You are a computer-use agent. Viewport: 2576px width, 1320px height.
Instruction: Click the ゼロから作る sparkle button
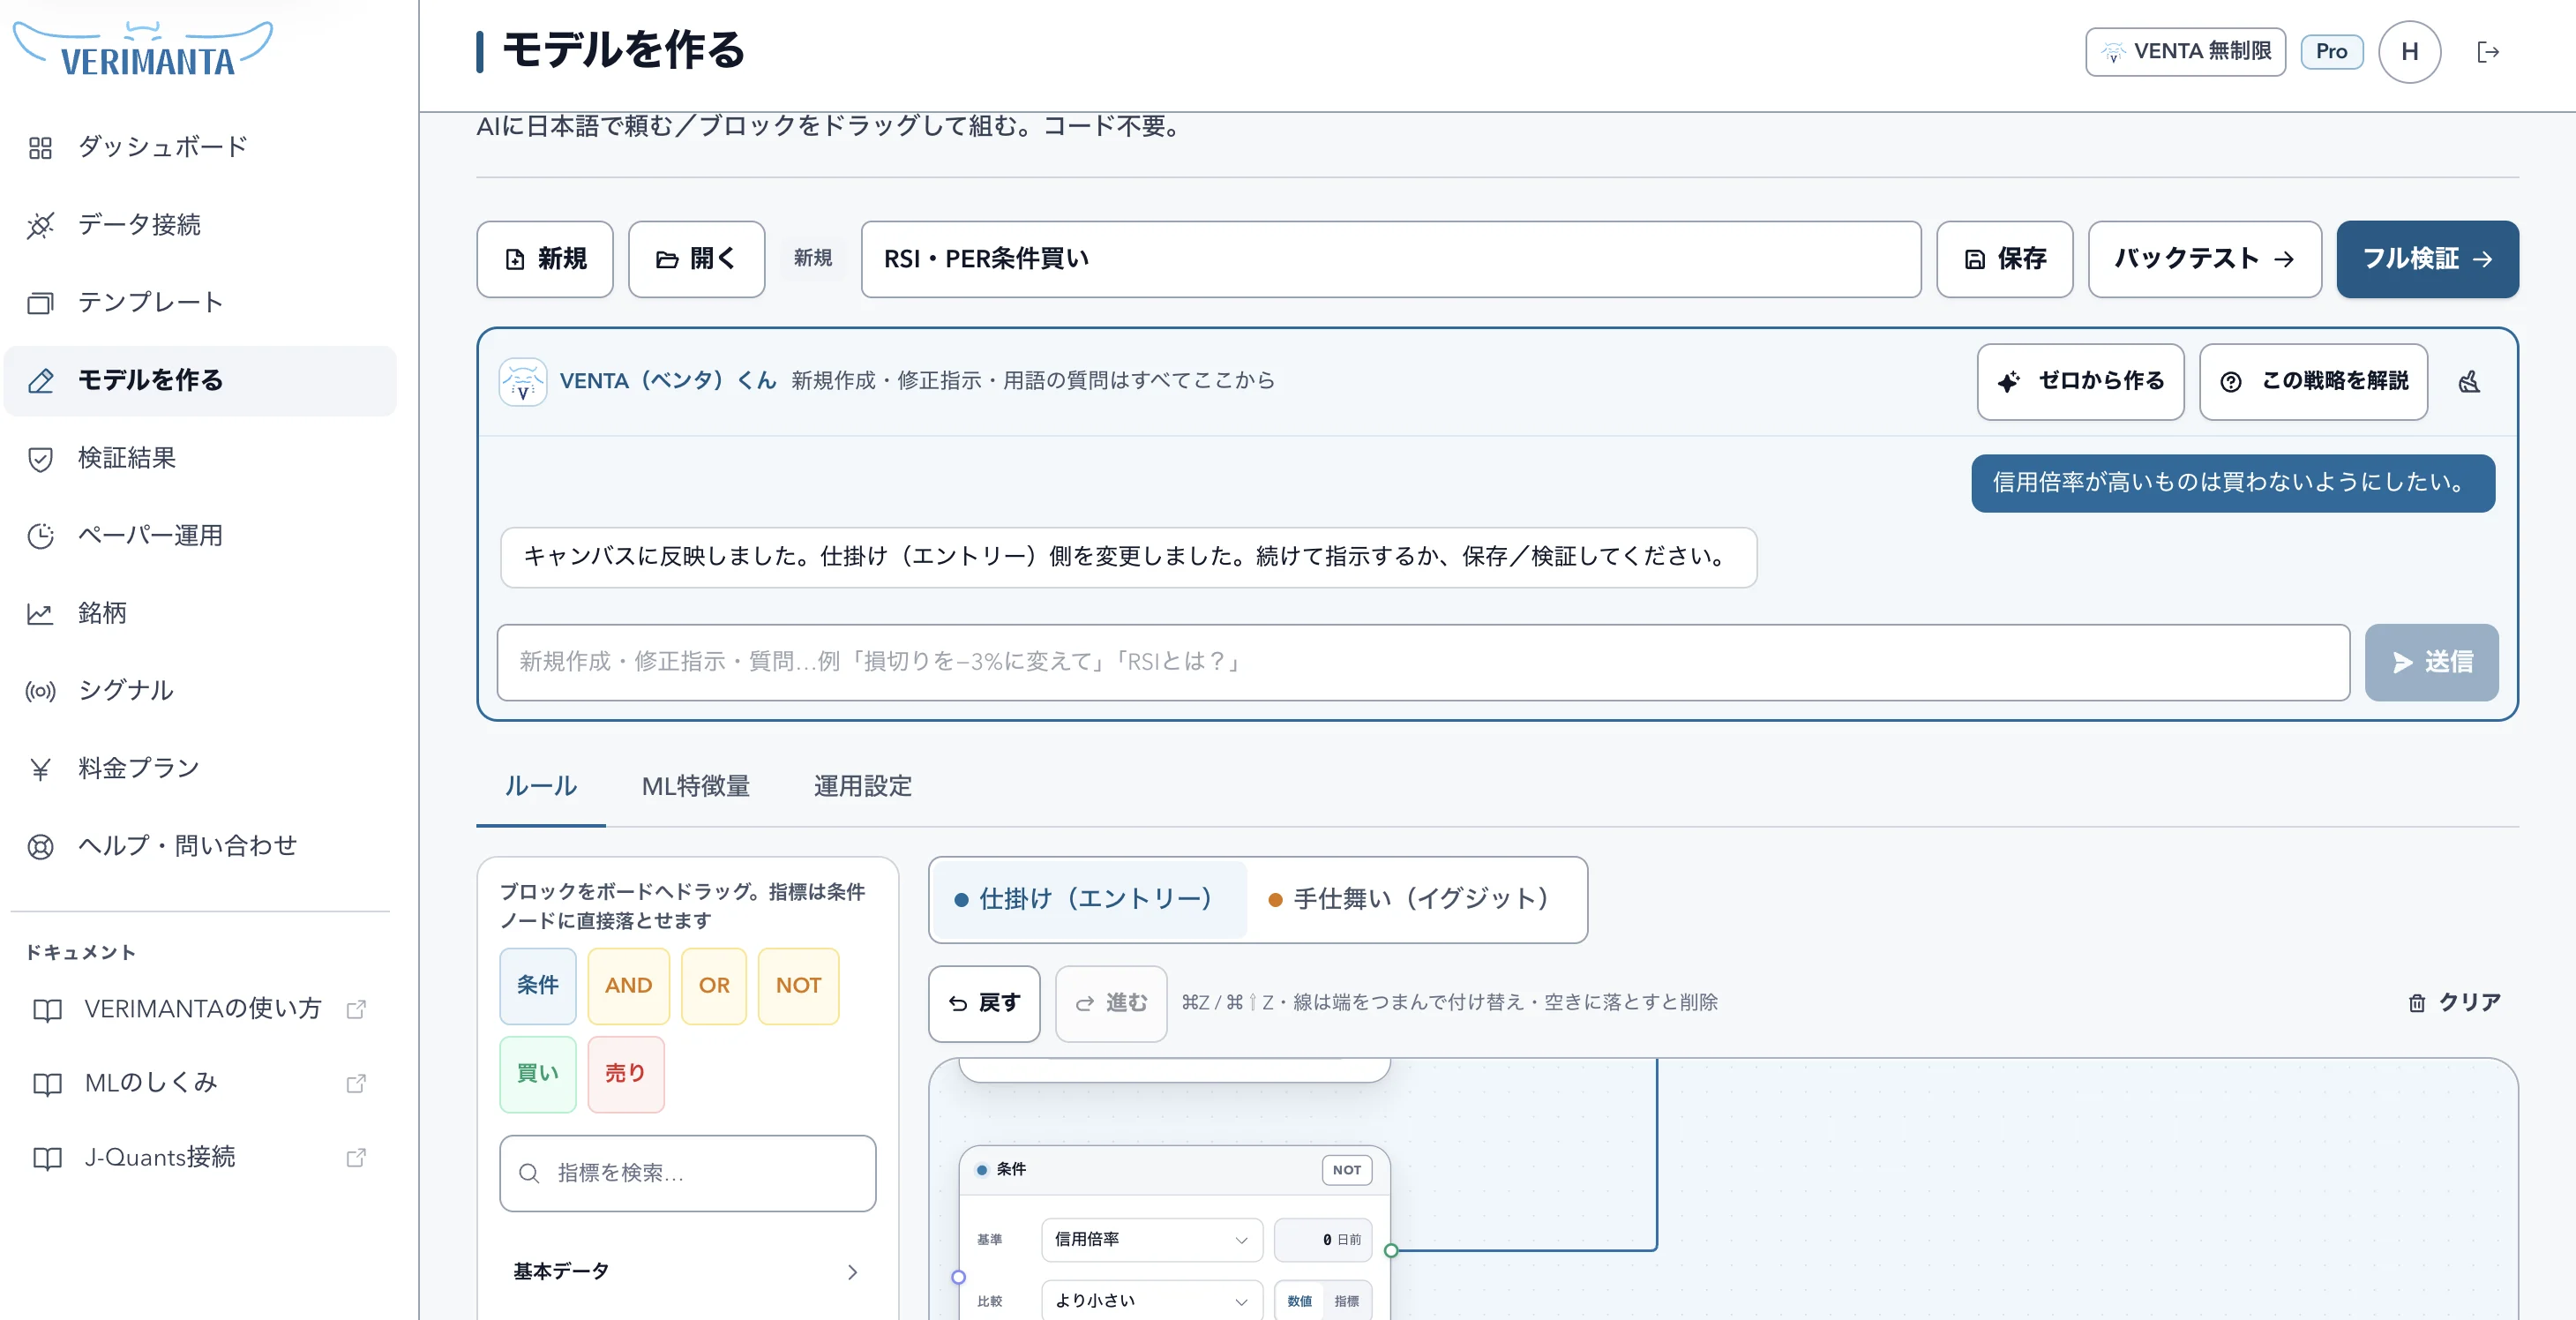pyautogui.click(x=2080, y=381)
